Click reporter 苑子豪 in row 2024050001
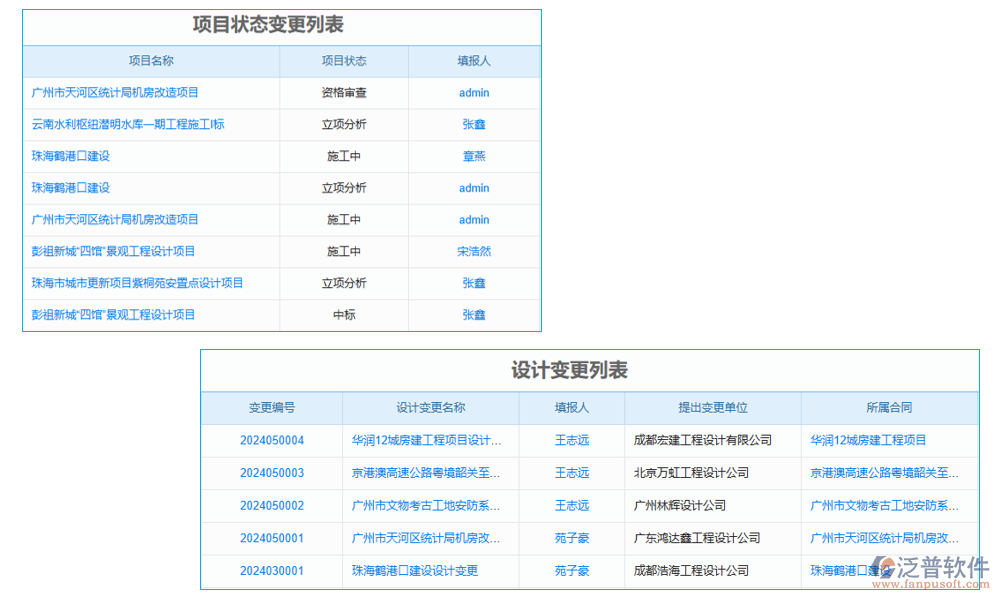1000x600 pixels. [572, 538]
